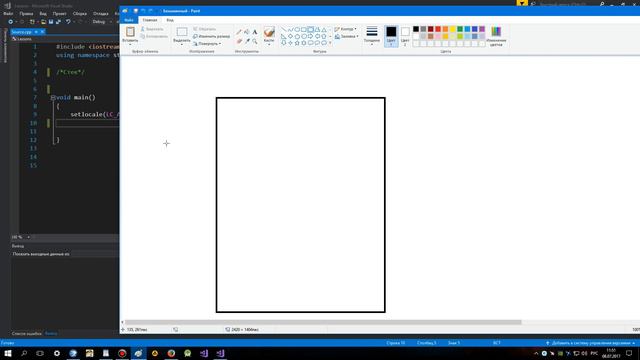
Task: Select the Magnifier tool in Paint
Action: pyautogui.click(x=255, y=41)
